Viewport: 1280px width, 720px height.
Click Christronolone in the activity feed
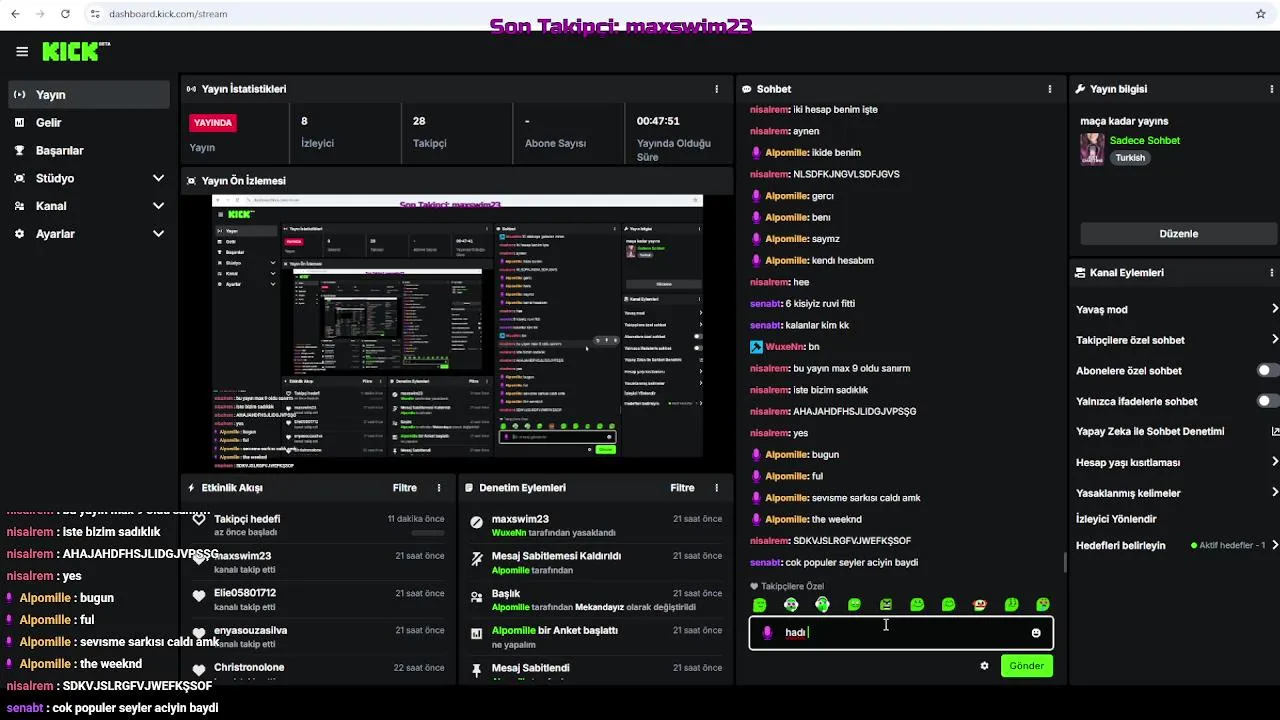(249, 668)
